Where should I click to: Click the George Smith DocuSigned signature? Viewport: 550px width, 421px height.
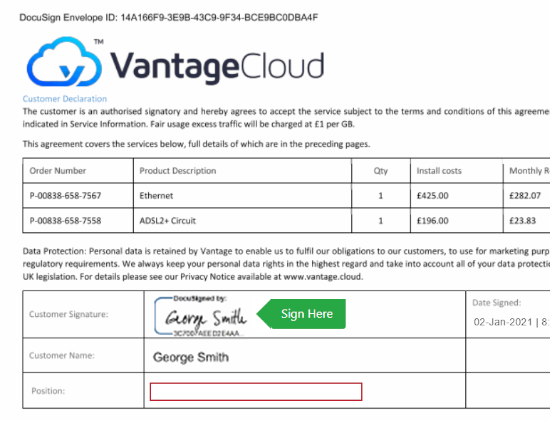(x=201, y=317)
